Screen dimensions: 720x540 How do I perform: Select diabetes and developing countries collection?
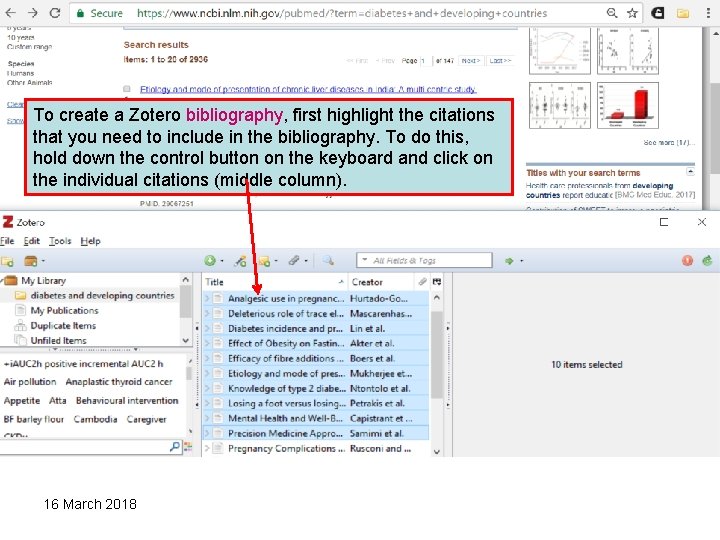click(102, 296)
